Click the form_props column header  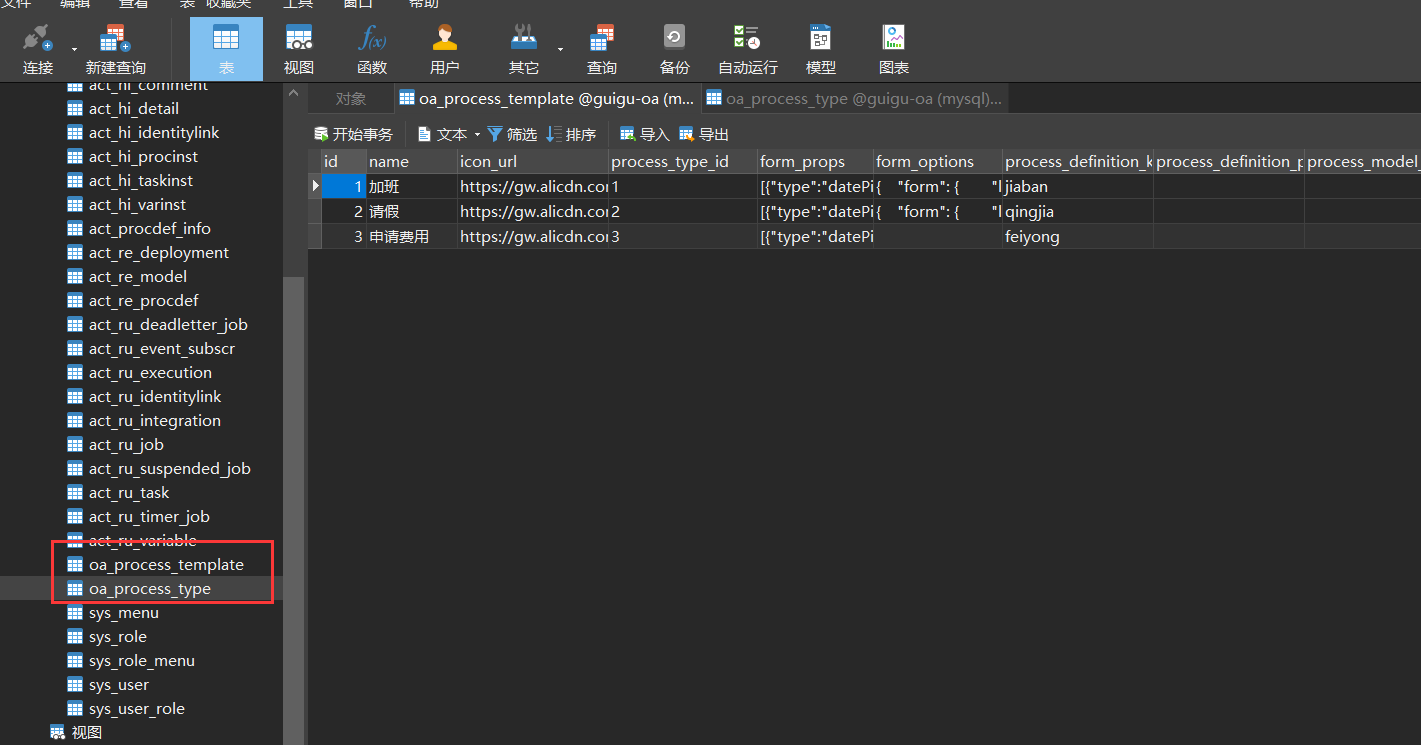(816, 161)
